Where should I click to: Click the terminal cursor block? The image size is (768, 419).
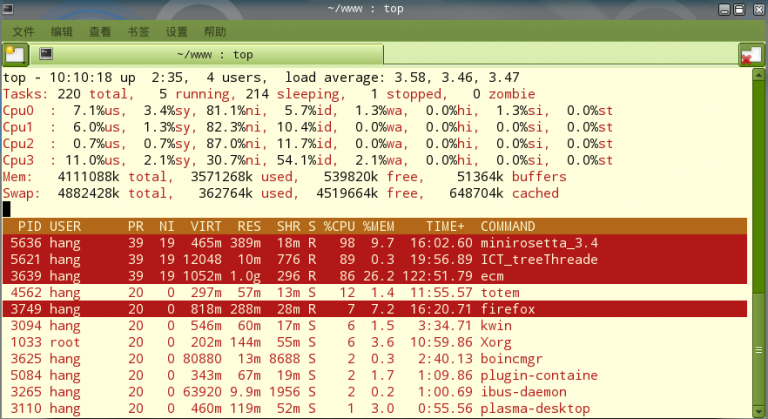(x=6, y=210)
